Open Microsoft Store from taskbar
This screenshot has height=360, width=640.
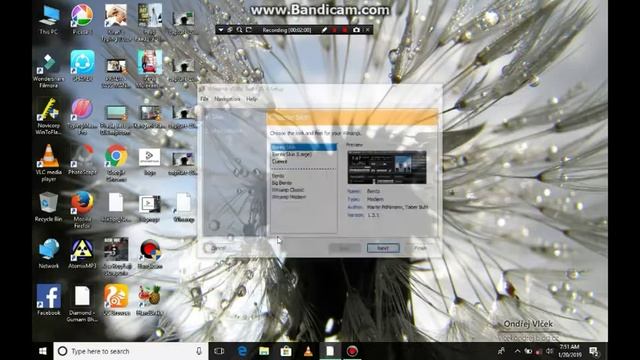tap(286, 351)
